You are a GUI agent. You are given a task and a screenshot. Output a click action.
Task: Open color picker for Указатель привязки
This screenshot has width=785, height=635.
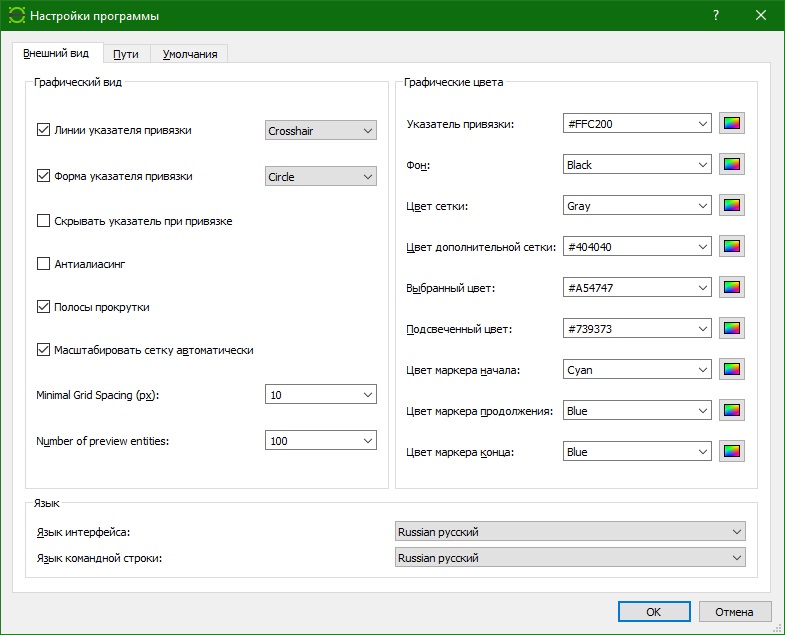(x=732, y=124)
